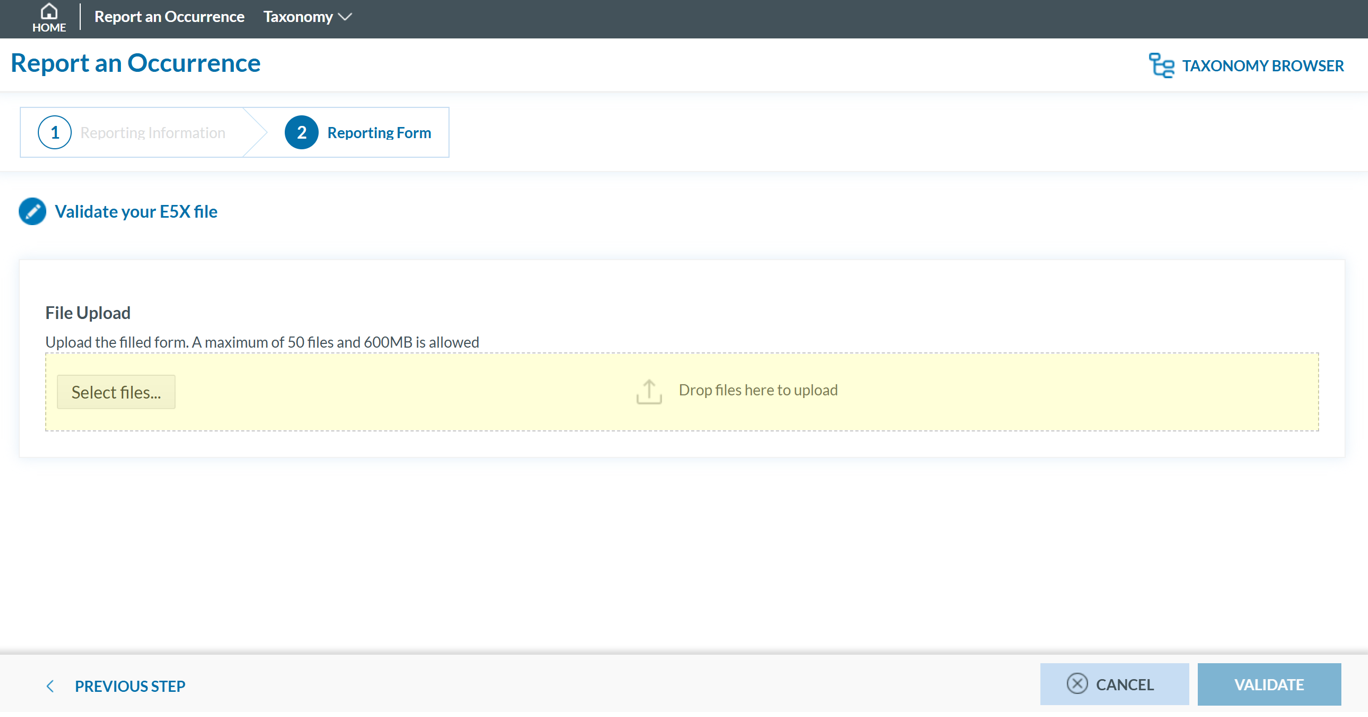Go back via PREVIOUS STEP link
This screenshot has height=717, width=1368.
[130, 686]
